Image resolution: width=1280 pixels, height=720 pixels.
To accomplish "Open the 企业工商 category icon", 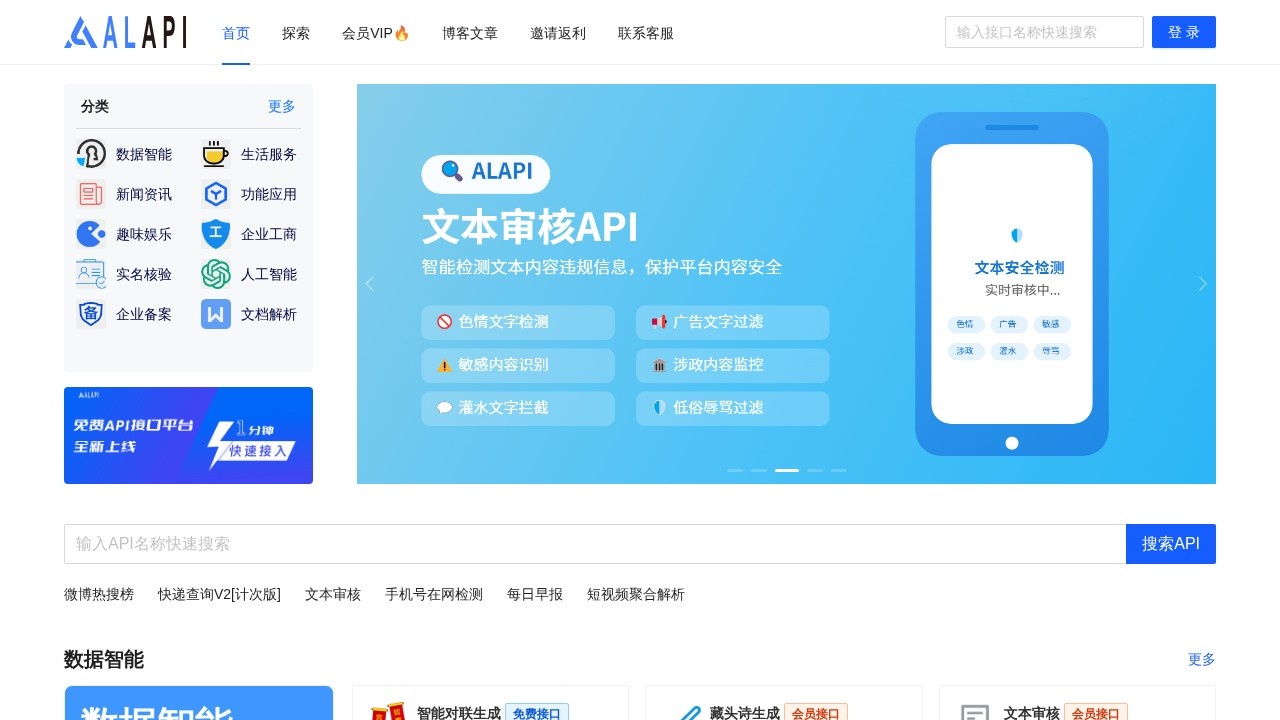I will 215,234.
